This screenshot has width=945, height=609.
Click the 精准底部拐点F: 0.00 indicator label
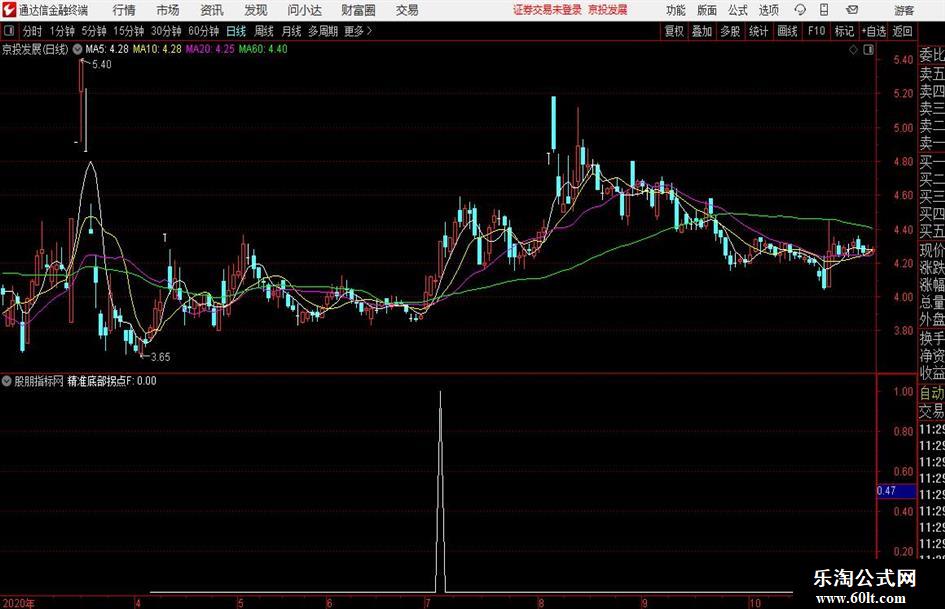[x=112, y=381]
